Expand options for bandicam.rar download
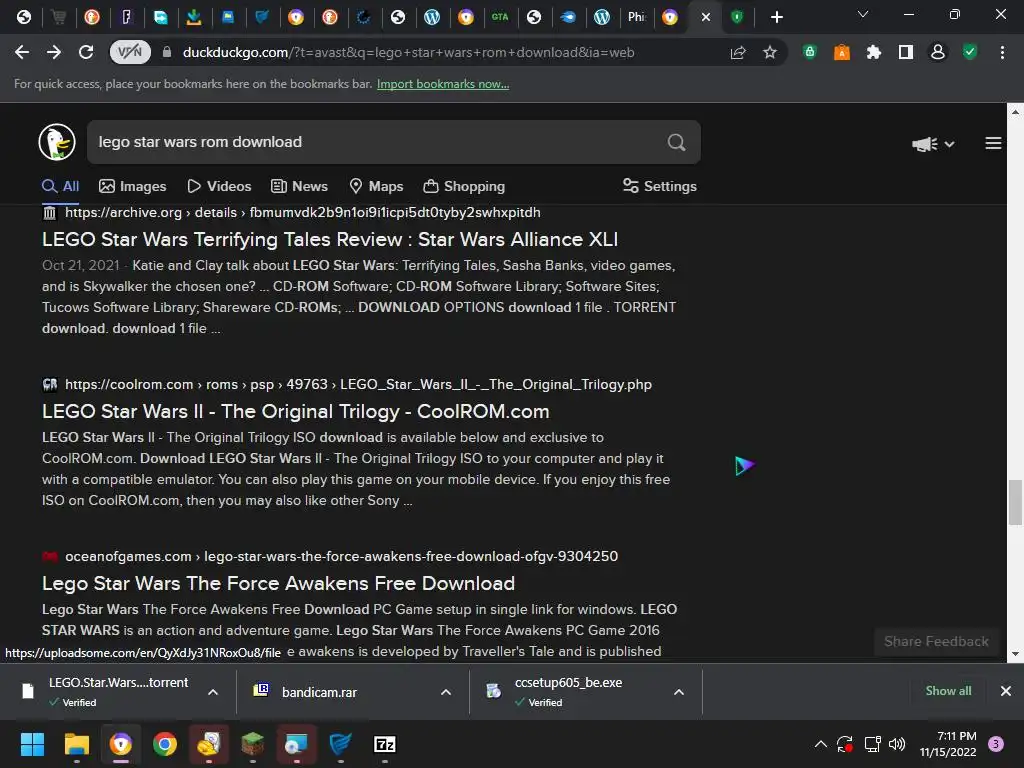 446,692
